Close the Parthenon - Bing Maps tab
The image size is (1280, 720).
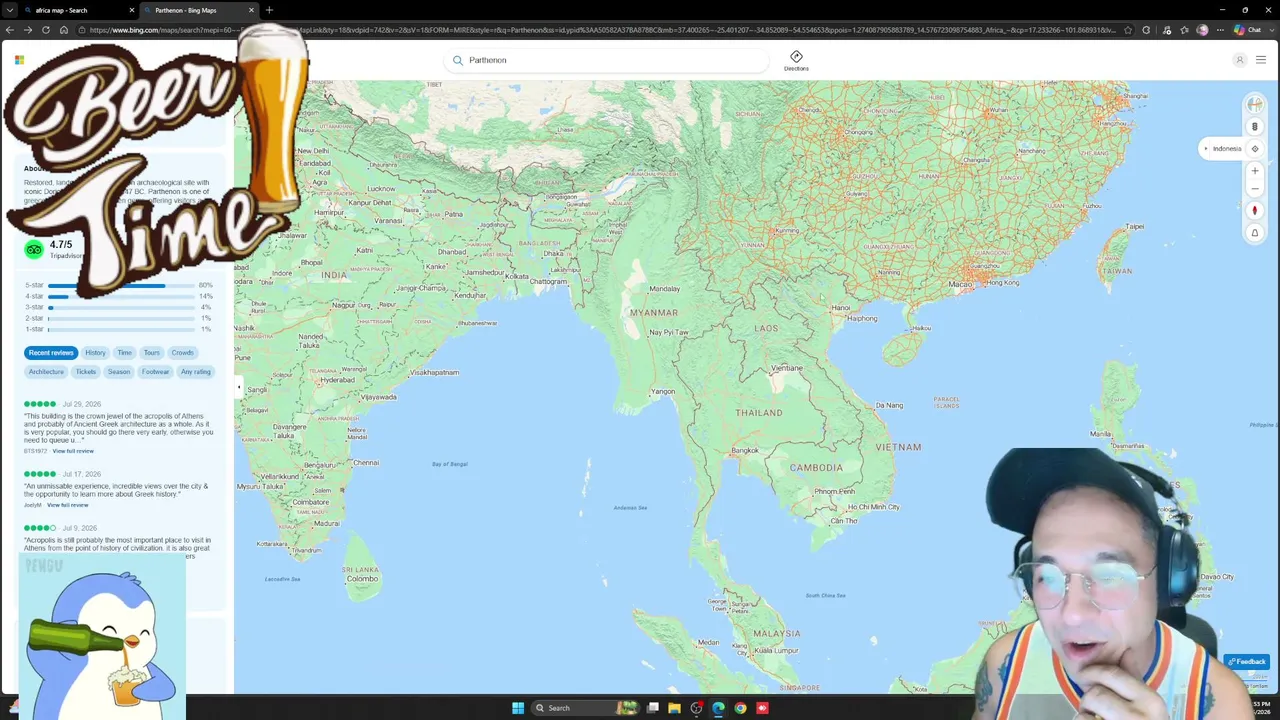251,10
